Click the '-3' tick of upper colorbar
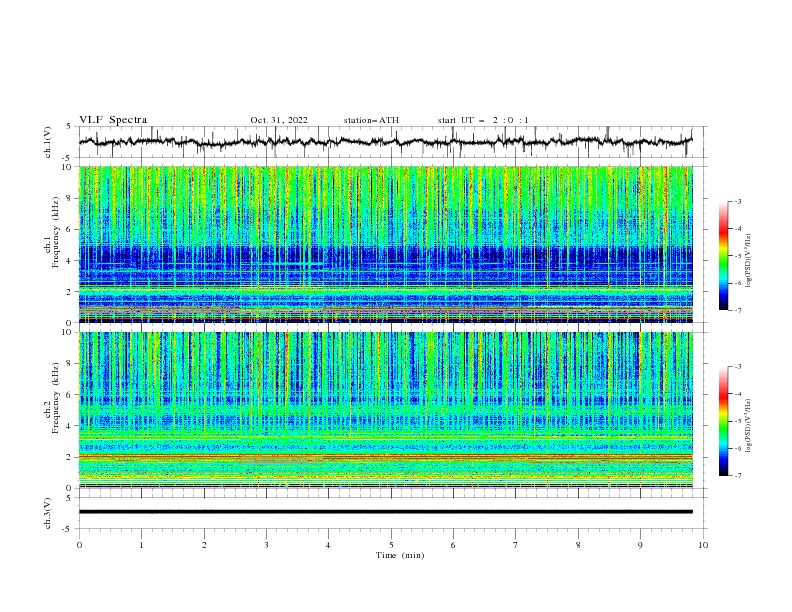 click(x=737, y=201)
